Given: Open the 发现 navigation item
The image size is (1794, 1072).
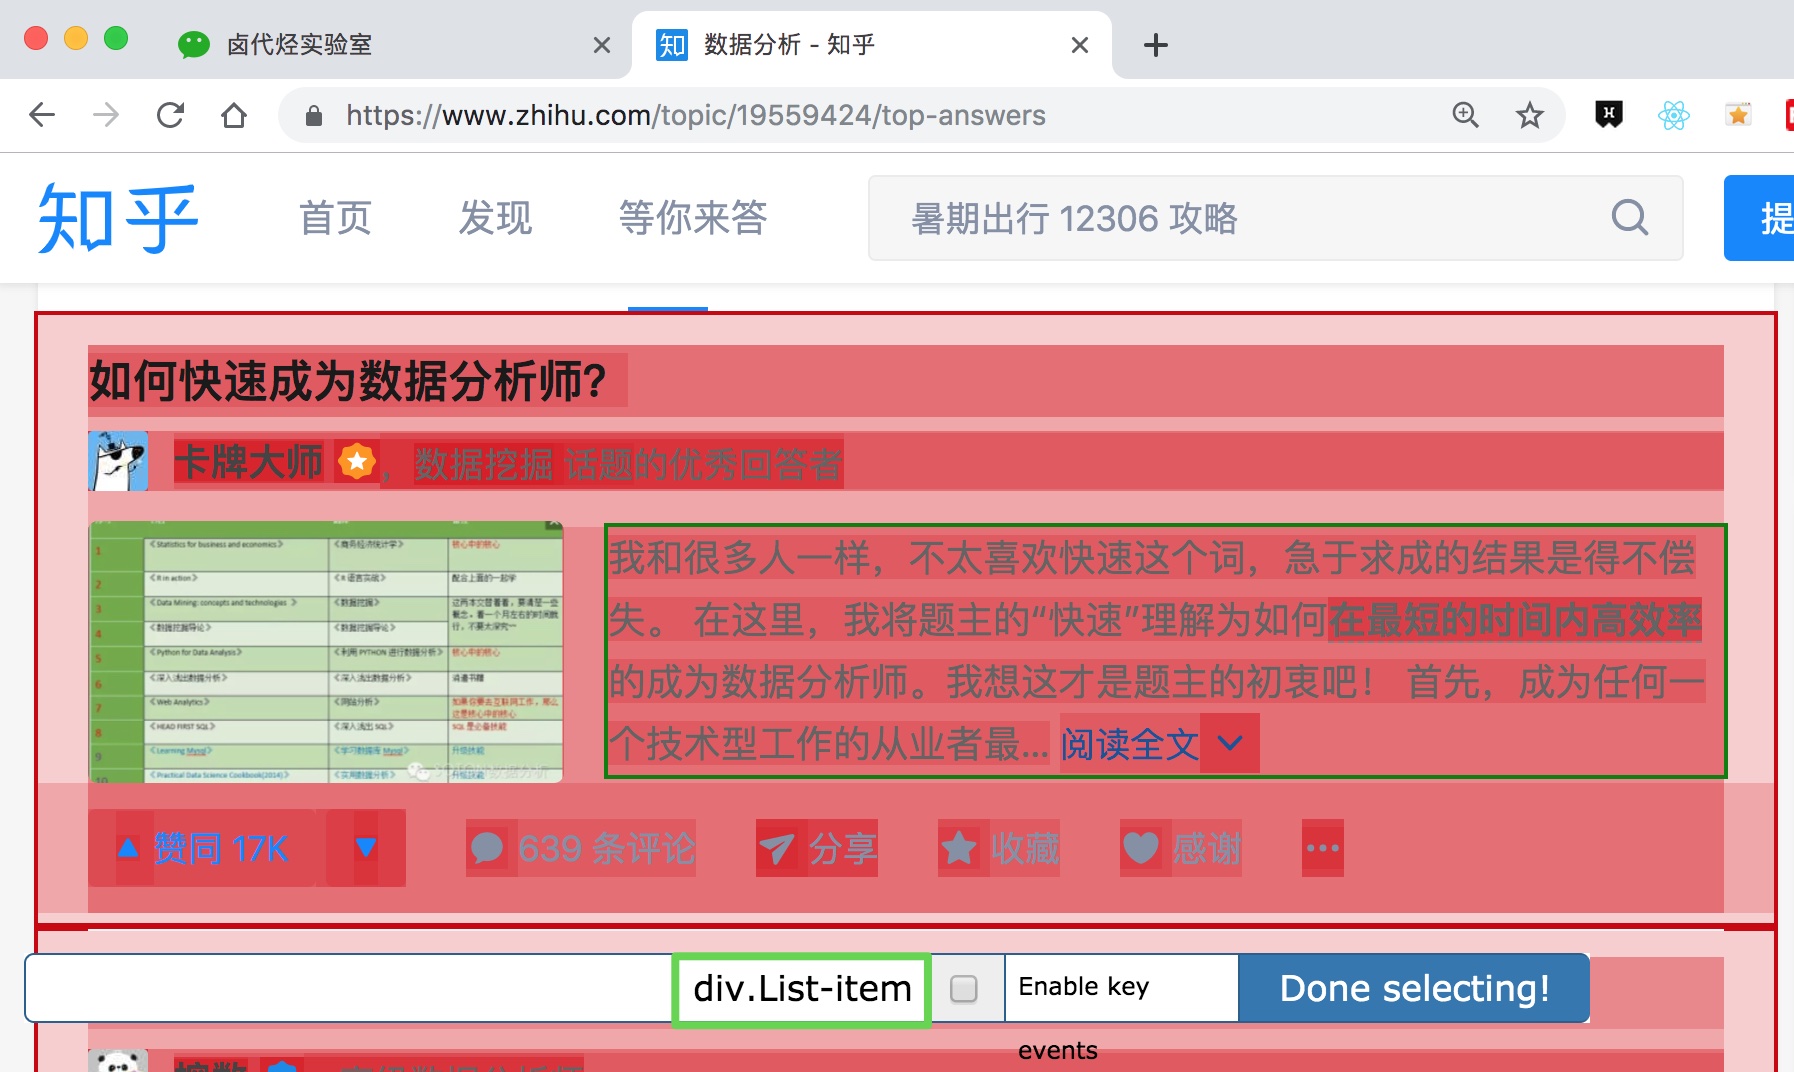Looking at the screenshot, I should point(496,218).
